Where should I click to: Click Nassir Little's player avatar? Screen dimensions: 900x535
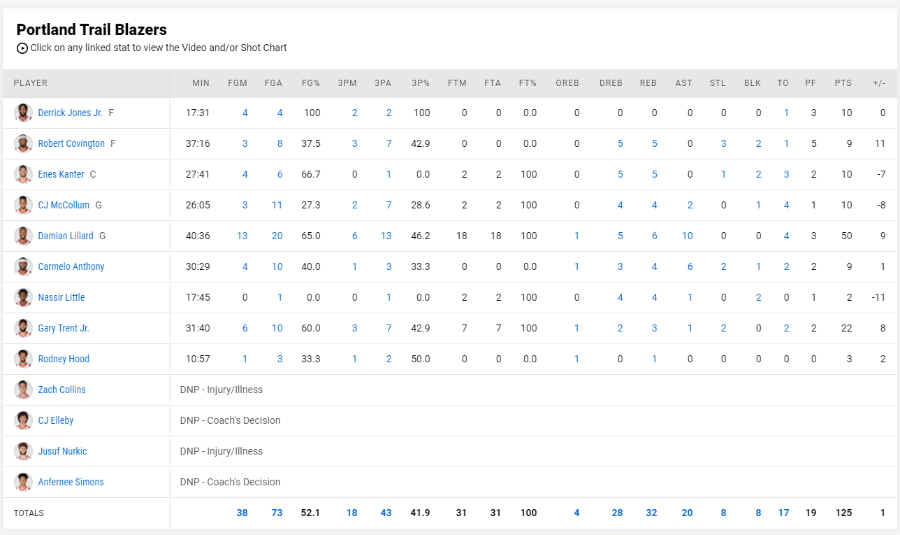[23, 297]
